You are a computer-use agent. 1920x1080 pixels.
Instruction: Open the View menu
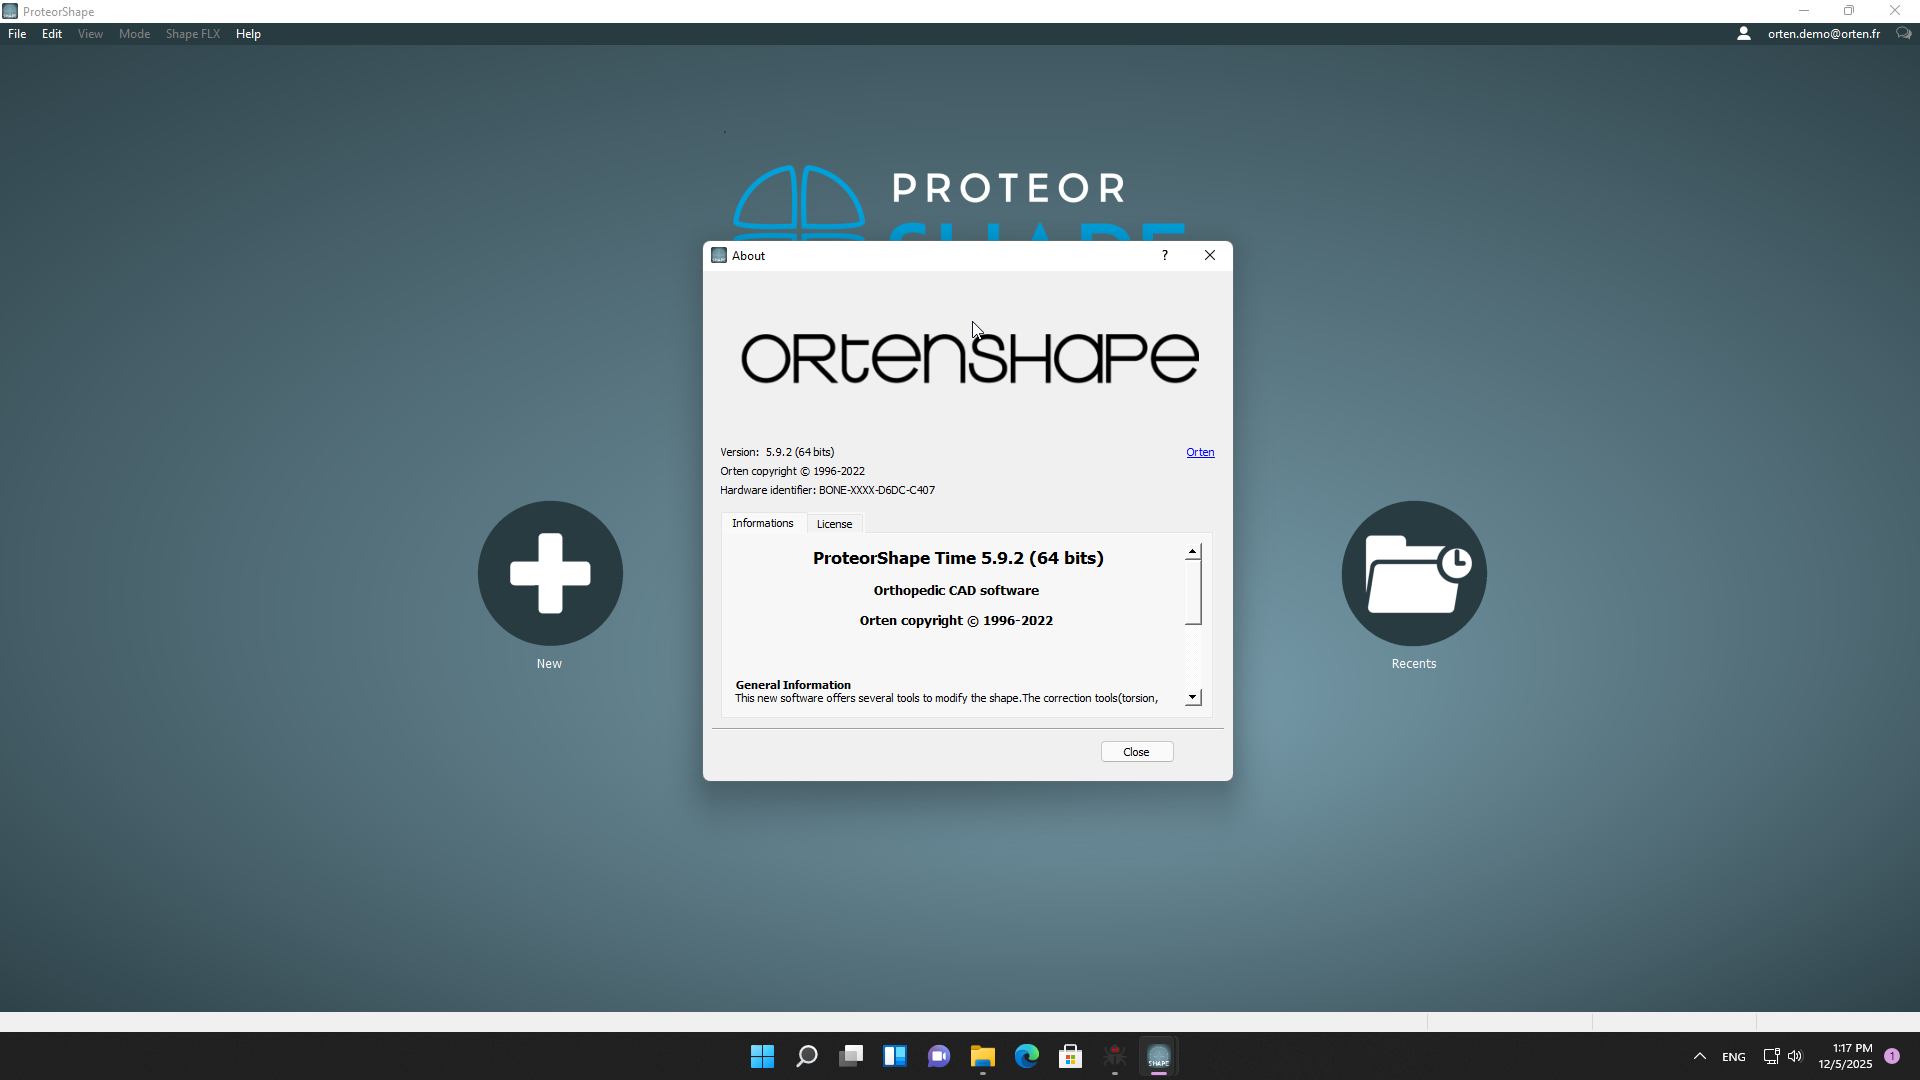point(90,34)
